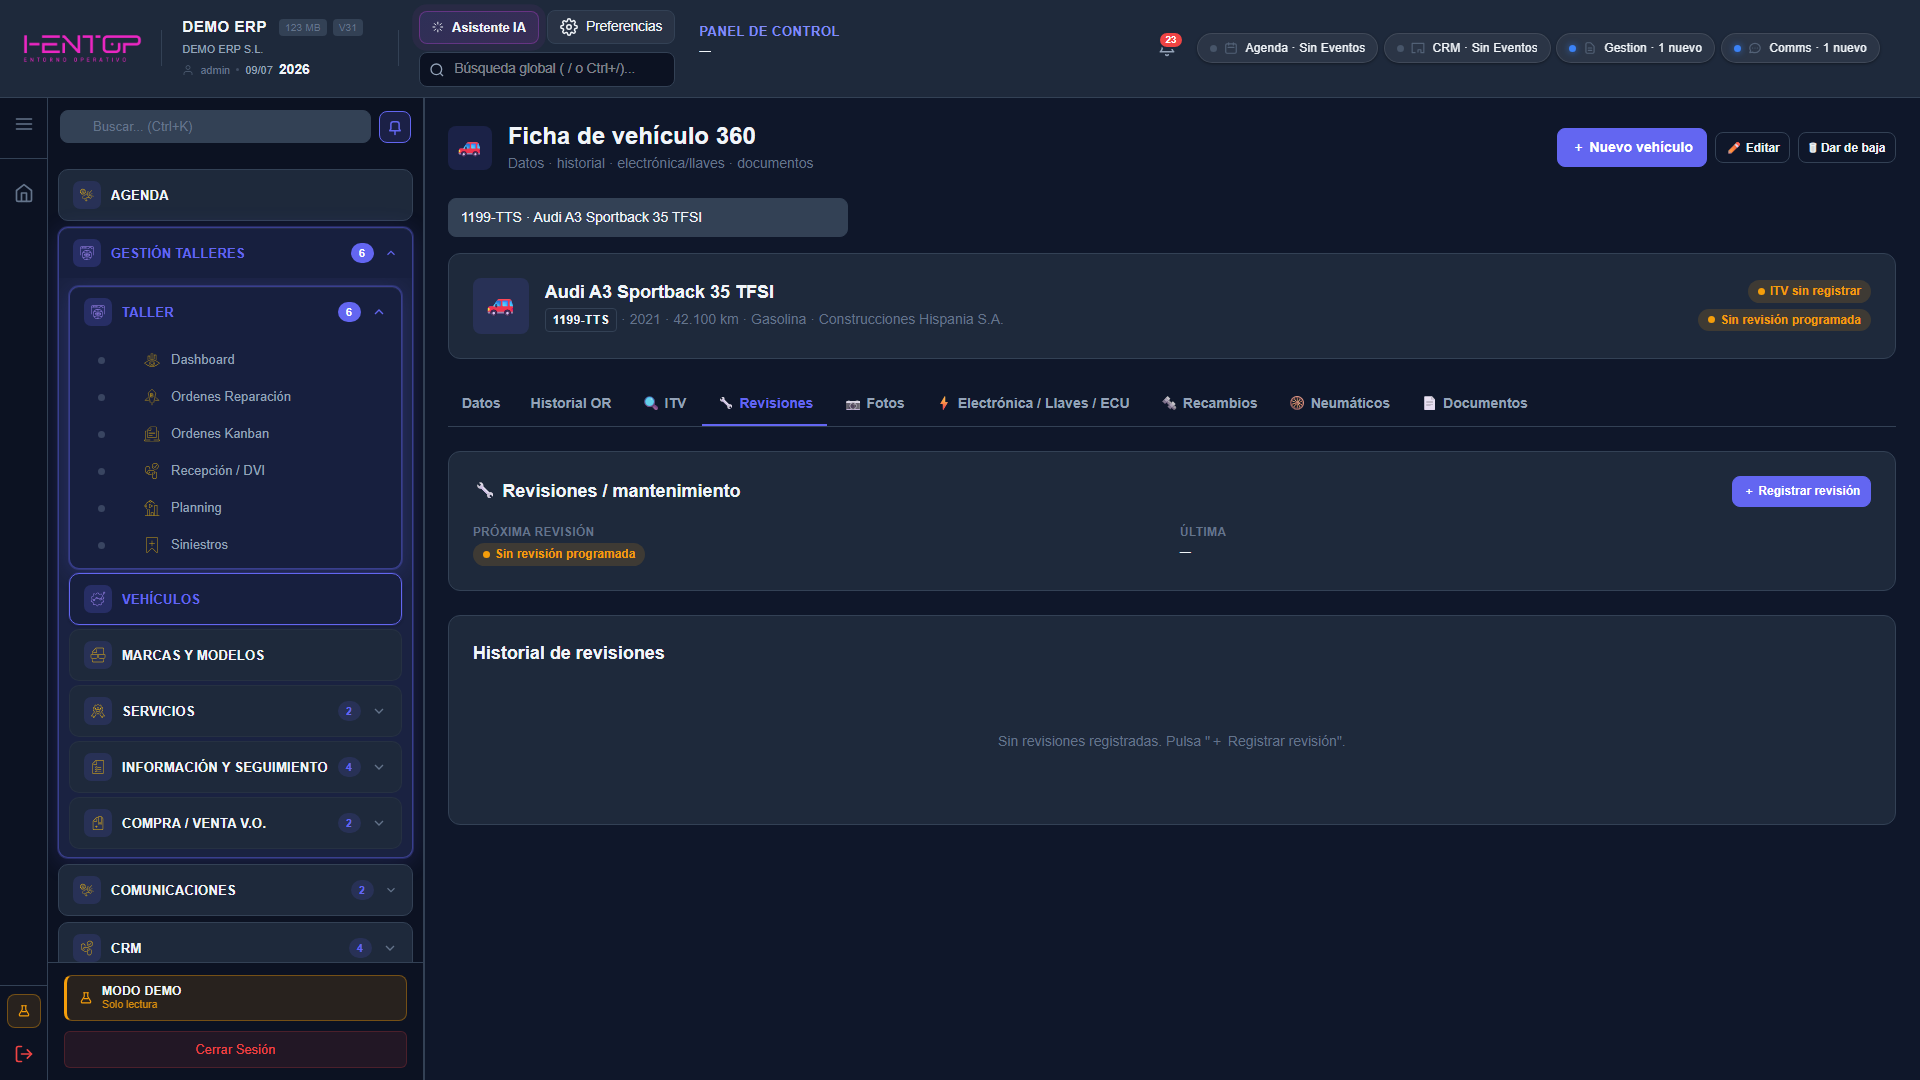Collapse the Taller group chevron

[379, 312]
